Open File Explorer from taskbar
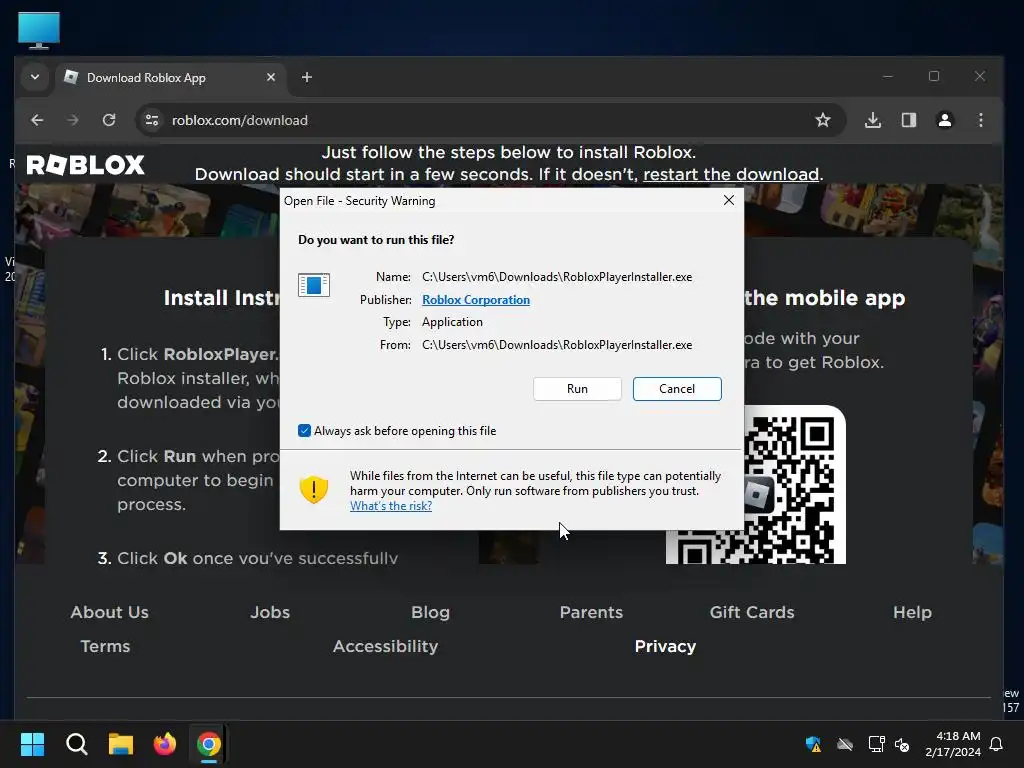The height and width of the screenshot is (768, 1024). click(x=121, y=744)
